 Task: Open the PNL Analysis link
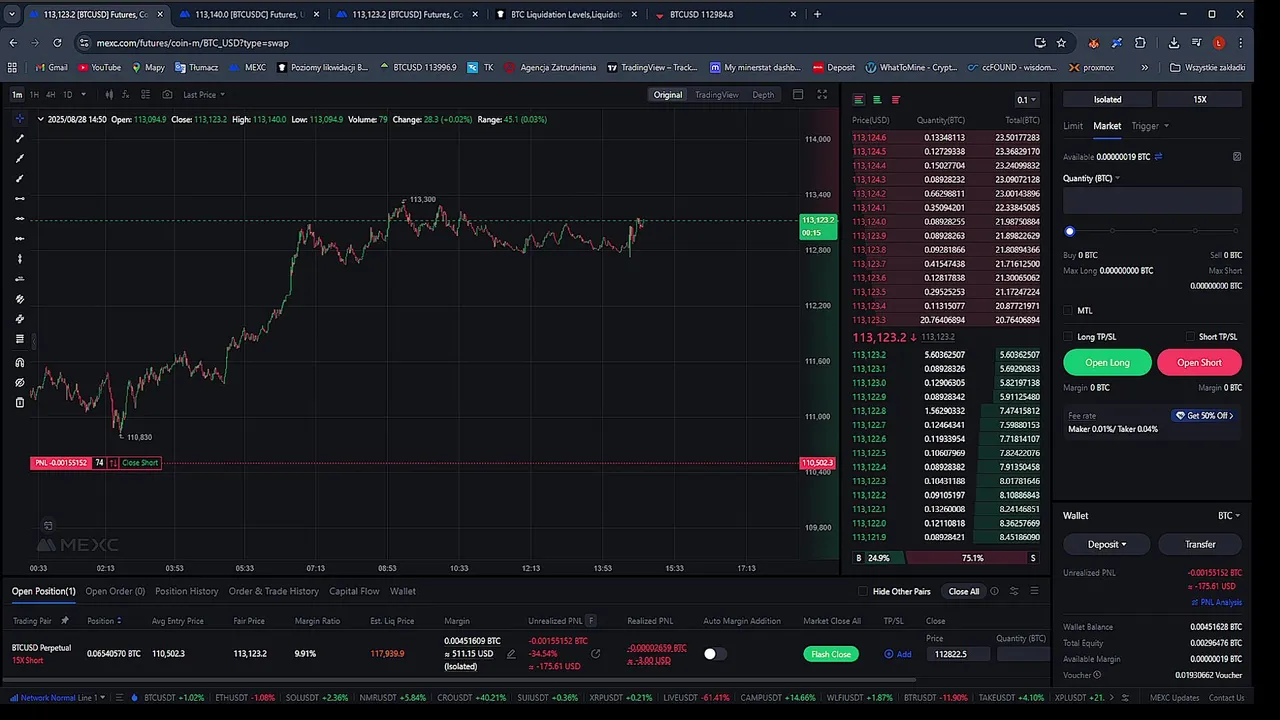pos(1217,602)
